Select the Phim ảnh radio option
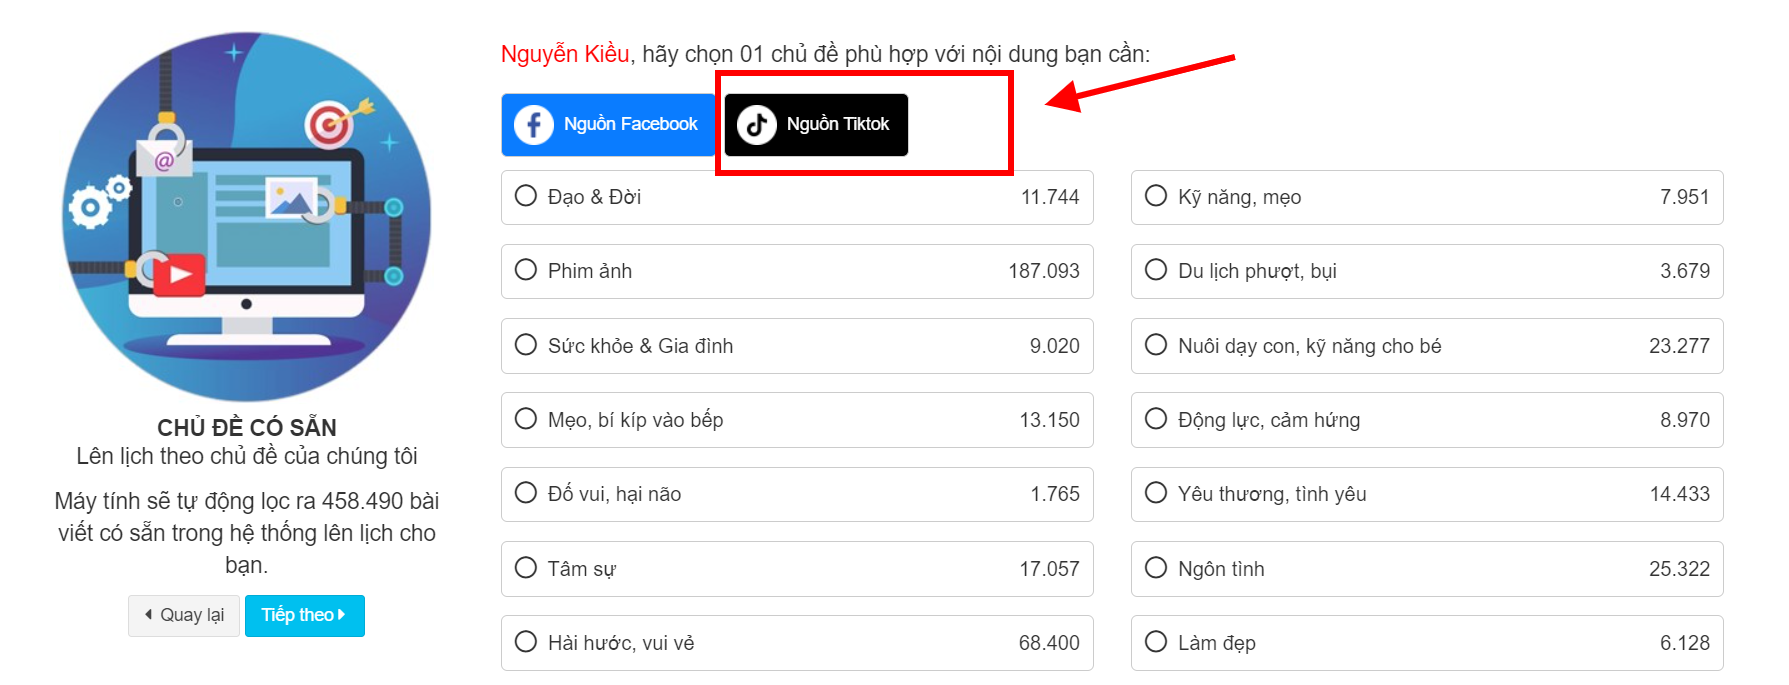 tap(526, 270)
